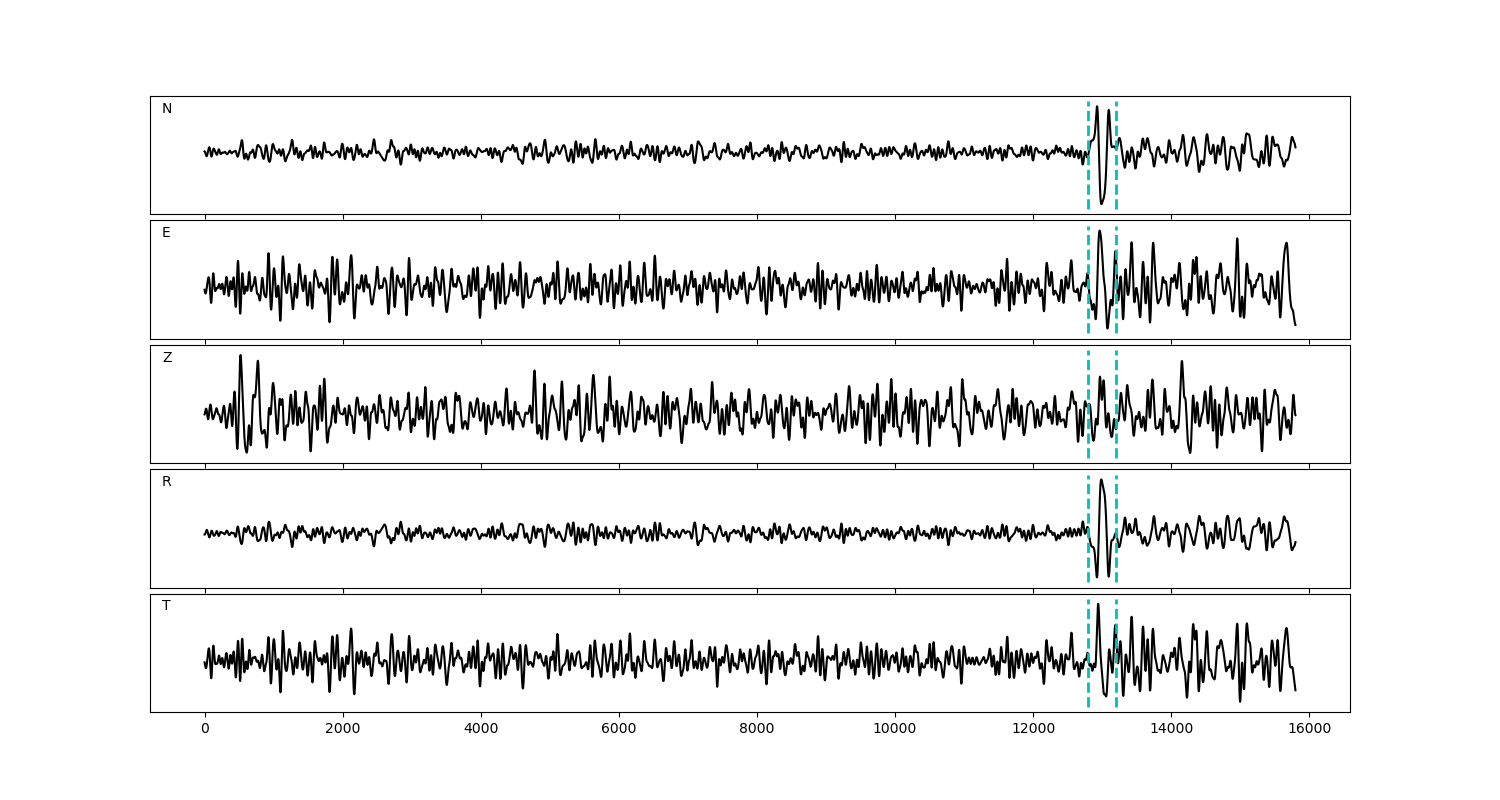Click right dashed cyan line in R panel

pyautogui.click(x=1116, y=500)
